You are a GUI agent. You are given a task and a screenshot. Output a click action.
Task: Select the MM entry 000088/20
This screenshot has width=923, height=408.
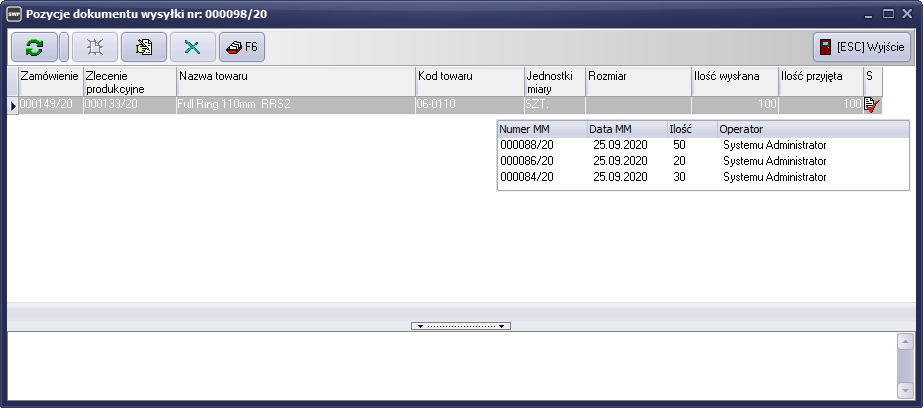point(526,145)
